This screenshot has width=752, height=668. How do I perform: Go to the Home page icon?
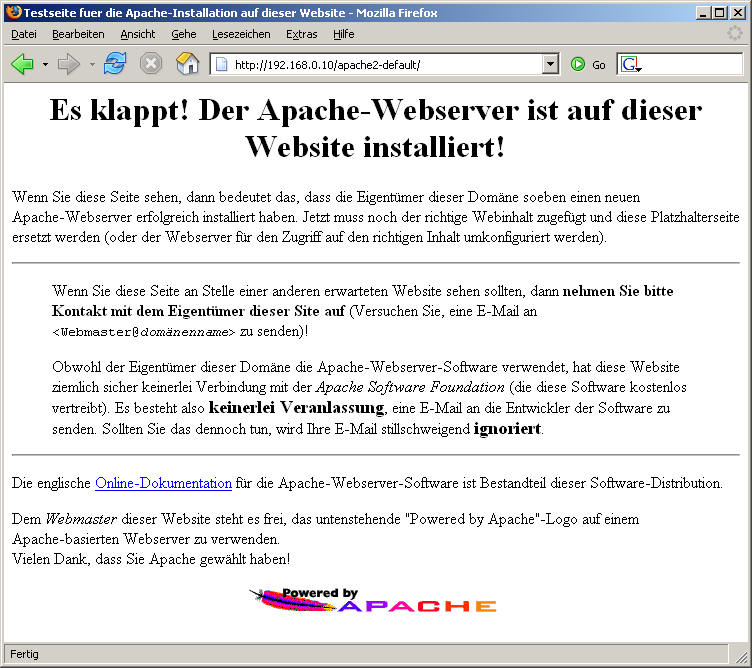point(187,64)
